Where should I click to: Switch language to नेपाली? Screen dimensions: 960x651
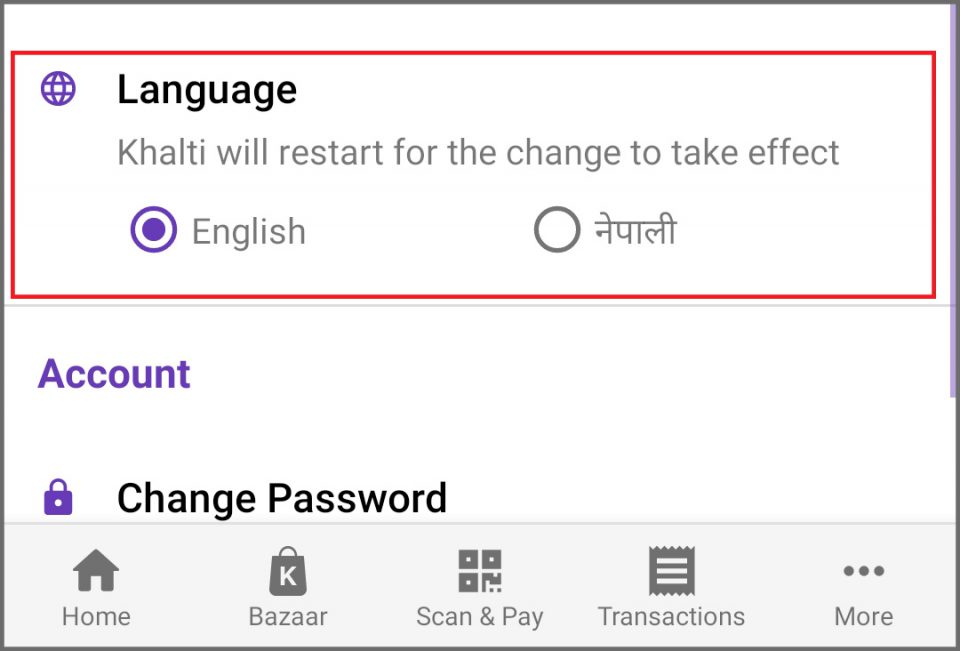coord(557,230)
